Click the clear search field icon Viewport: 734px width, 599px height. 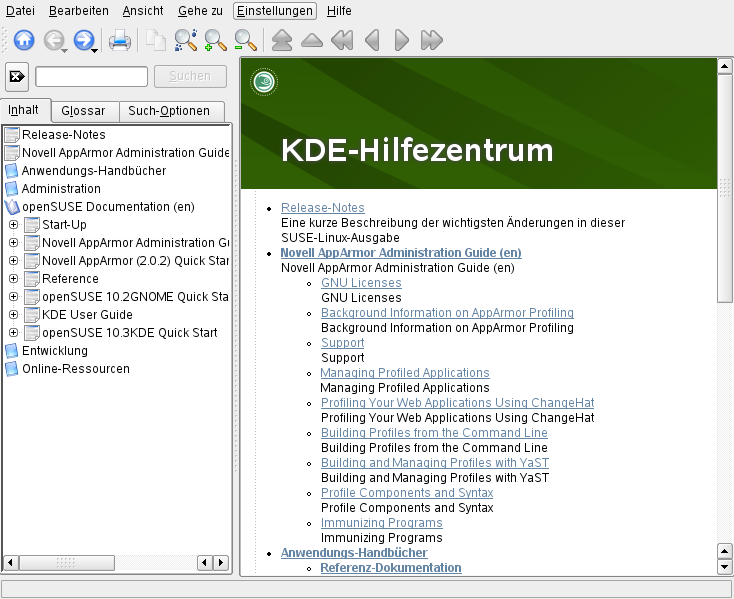[x=17, y=76]
